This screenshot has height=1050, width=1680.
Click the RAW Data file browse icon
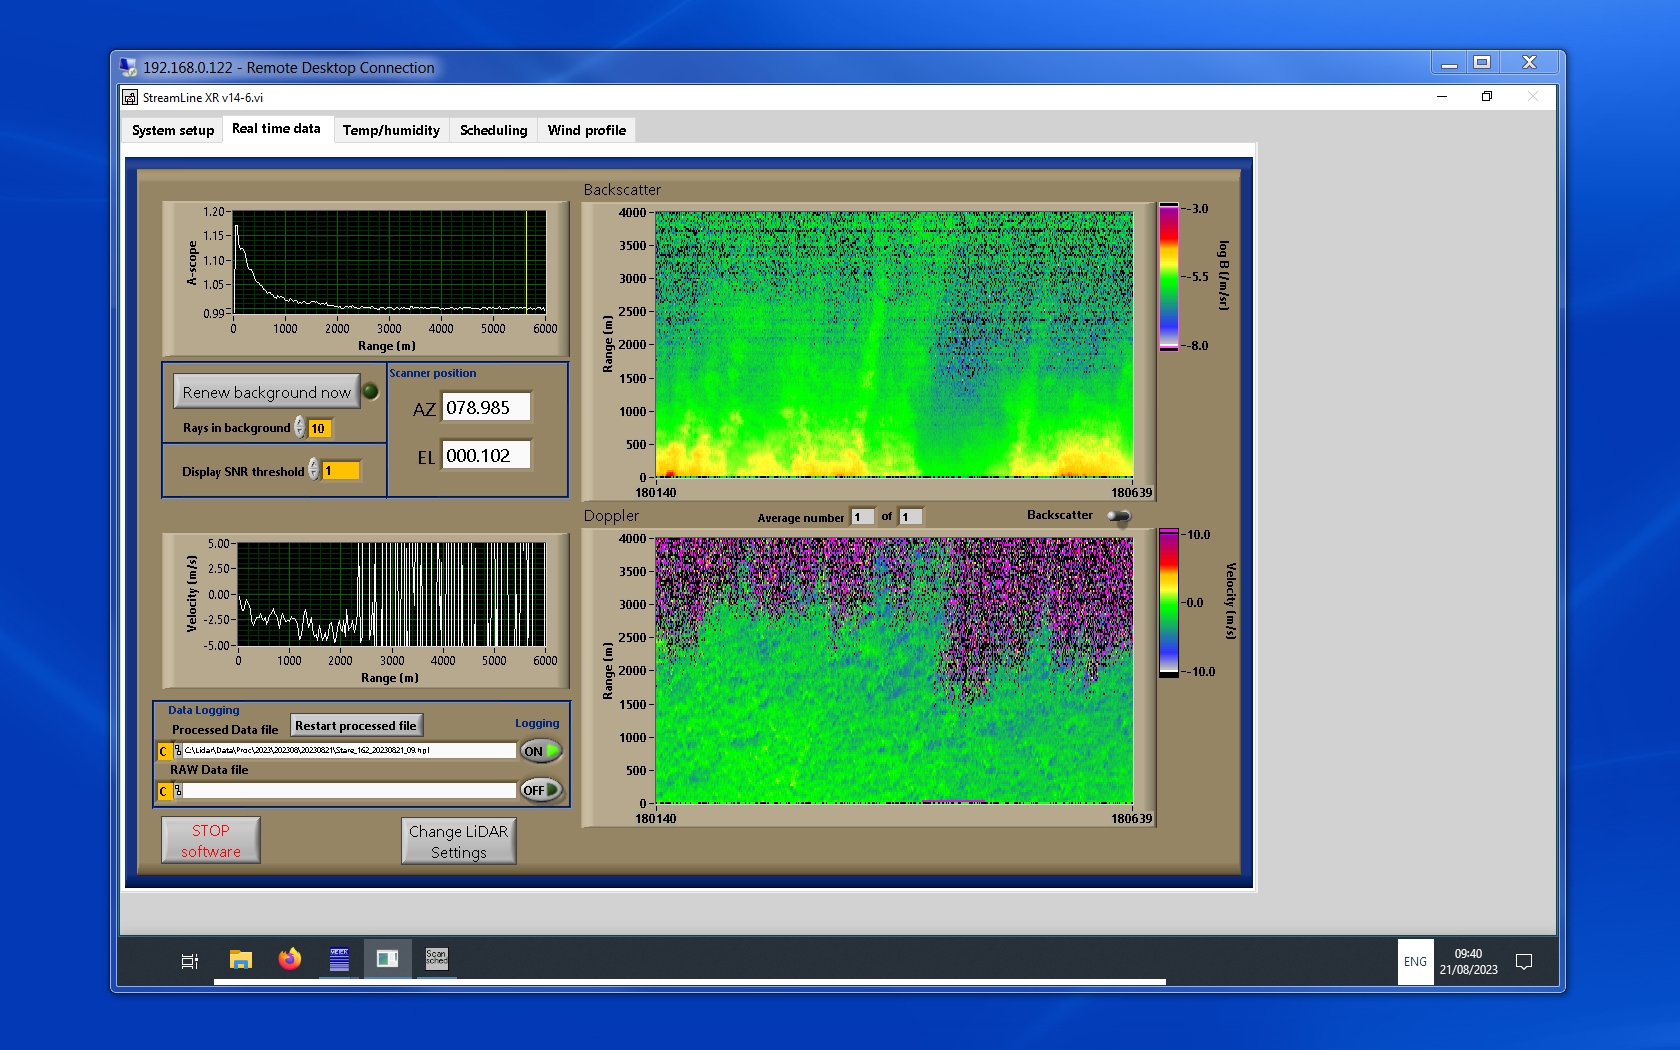click(x=178, y=791)
